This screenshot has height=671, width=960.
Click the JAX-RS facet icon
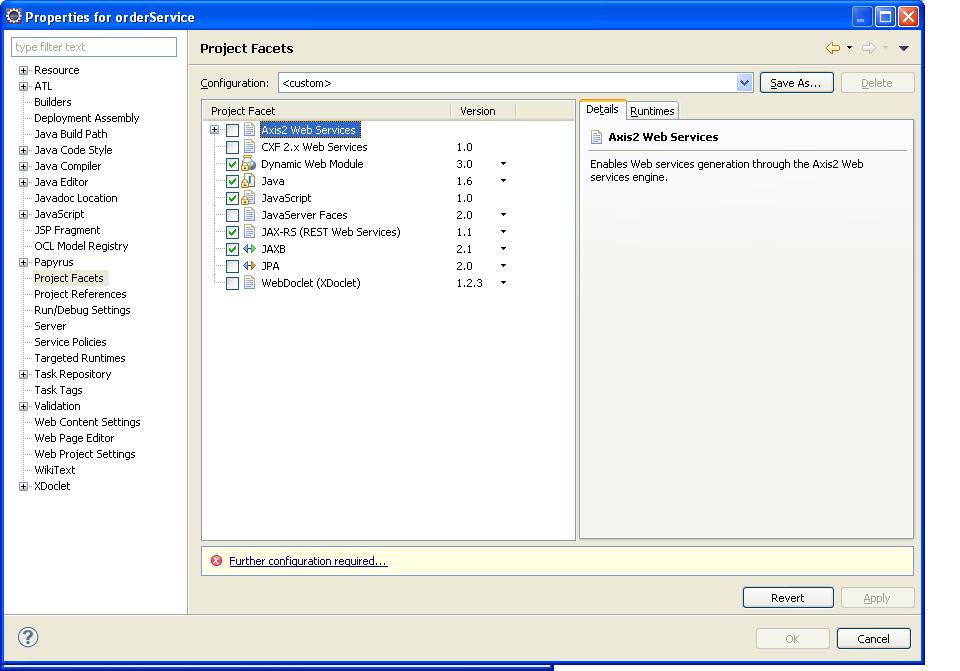pyautogui.click(x=249, y=232)
